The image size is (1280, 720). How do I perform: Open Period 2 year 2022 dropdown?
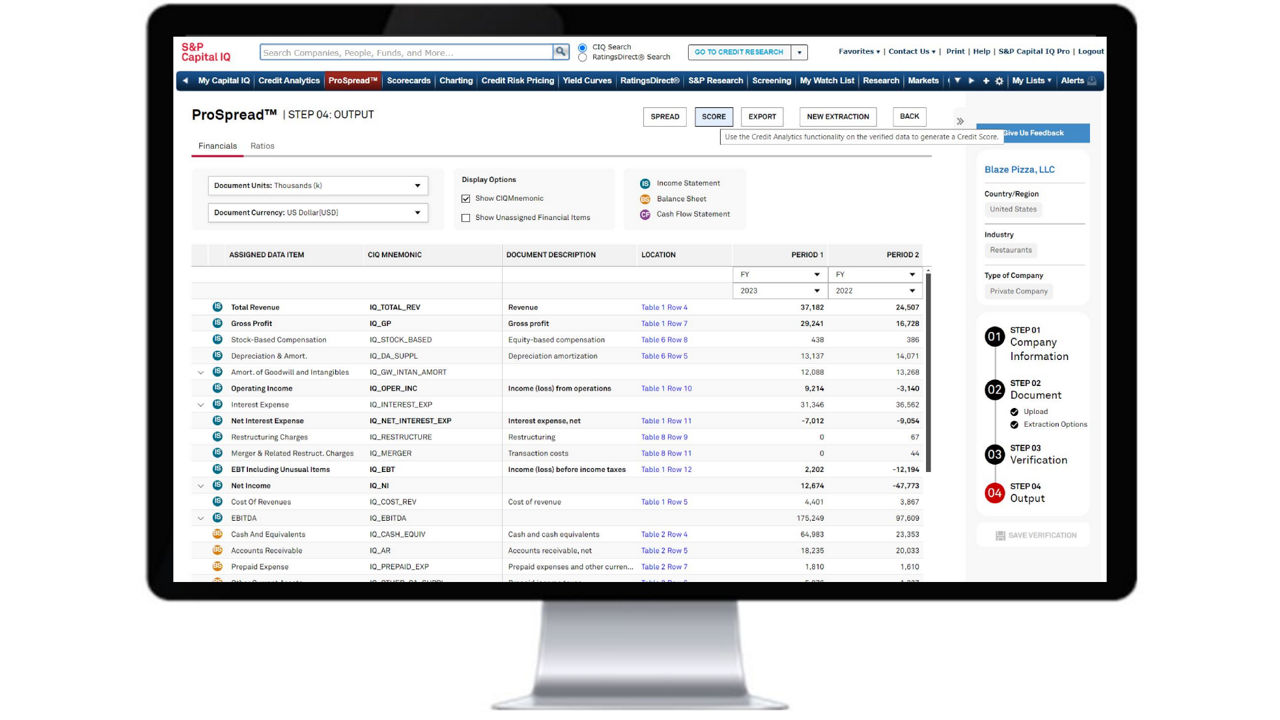[x=875, y=291]
